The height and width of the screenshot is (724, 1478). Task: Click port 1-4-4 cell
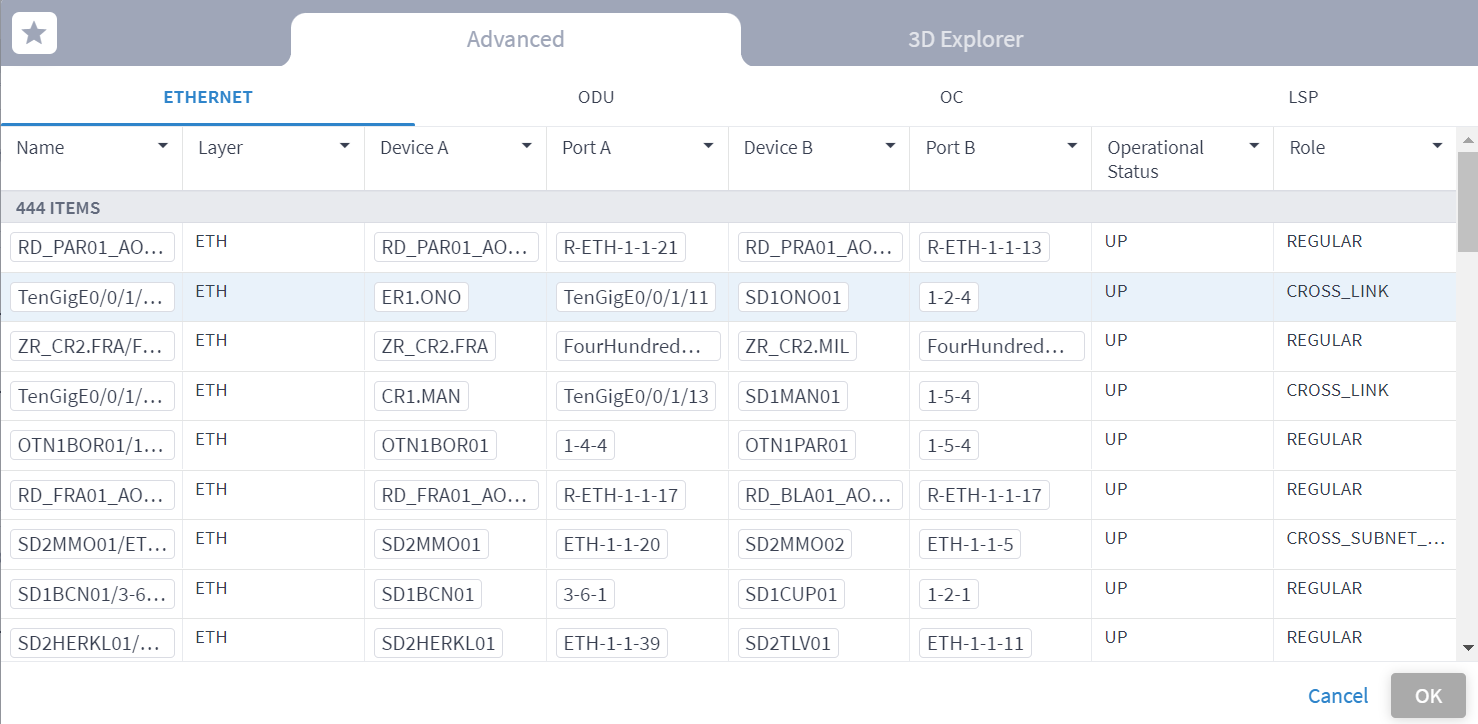click(x=585, y=445)
